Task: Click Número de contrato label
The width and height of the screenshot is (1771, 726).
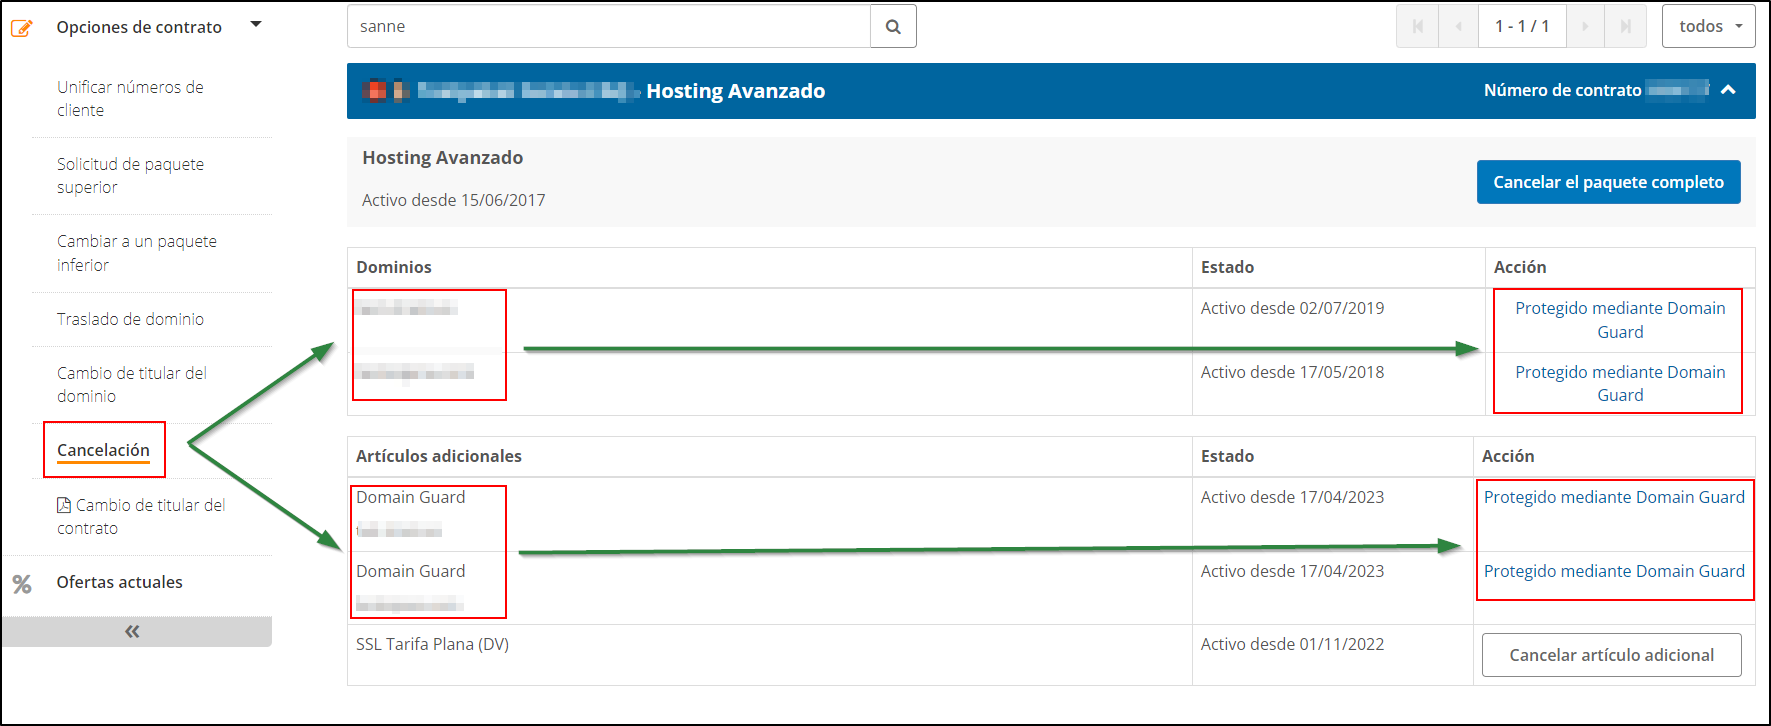Action: (x=1562, y=90)
